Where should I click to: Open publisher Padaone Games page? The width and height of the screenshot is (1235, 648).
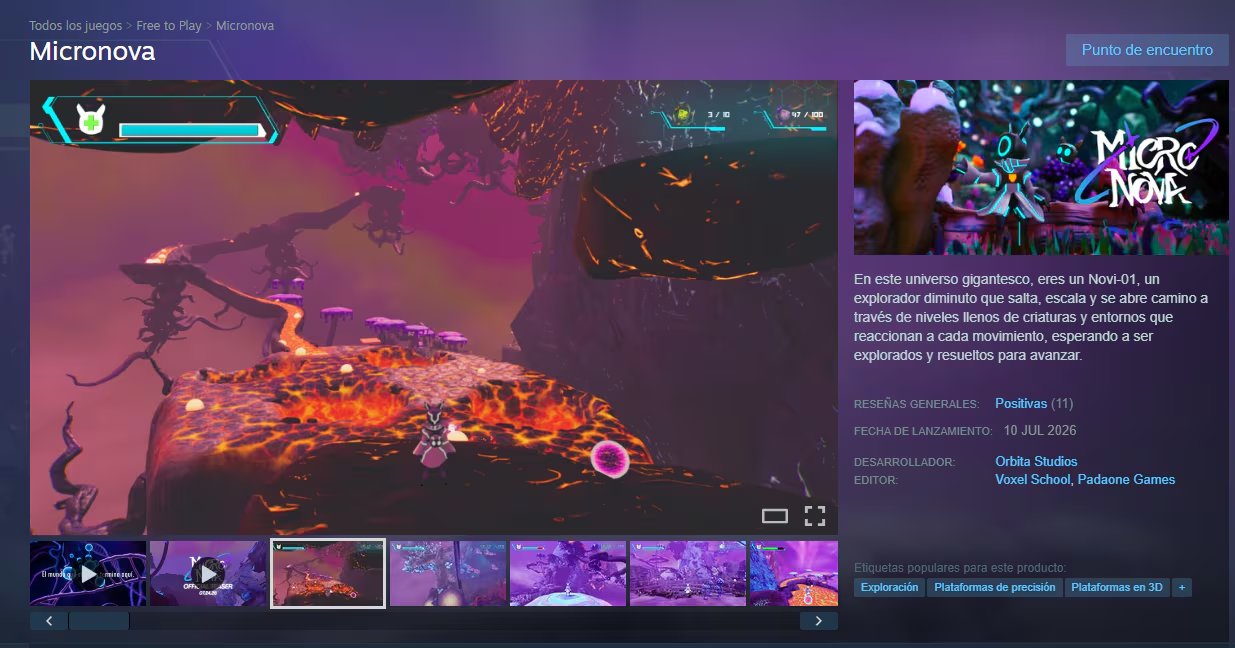click(x=1126, y=480)
